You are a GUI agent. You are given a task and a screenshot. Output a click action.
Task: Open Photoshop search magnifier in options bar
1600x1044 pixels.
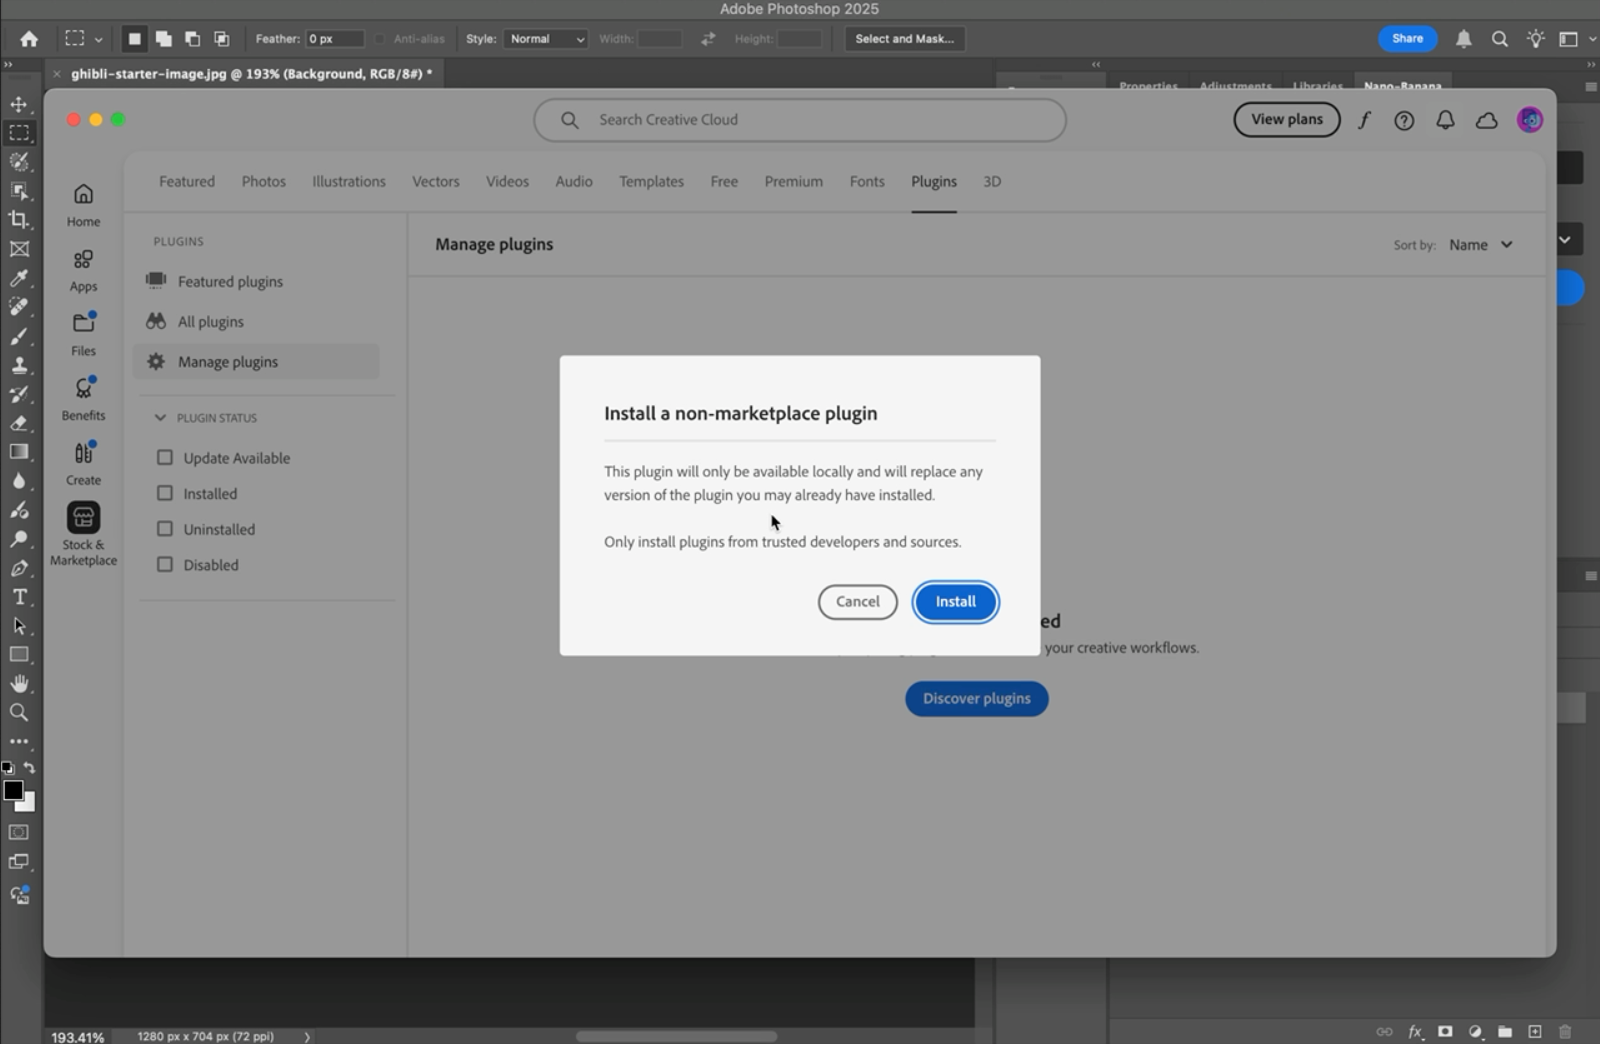[x=1500, y=39]
